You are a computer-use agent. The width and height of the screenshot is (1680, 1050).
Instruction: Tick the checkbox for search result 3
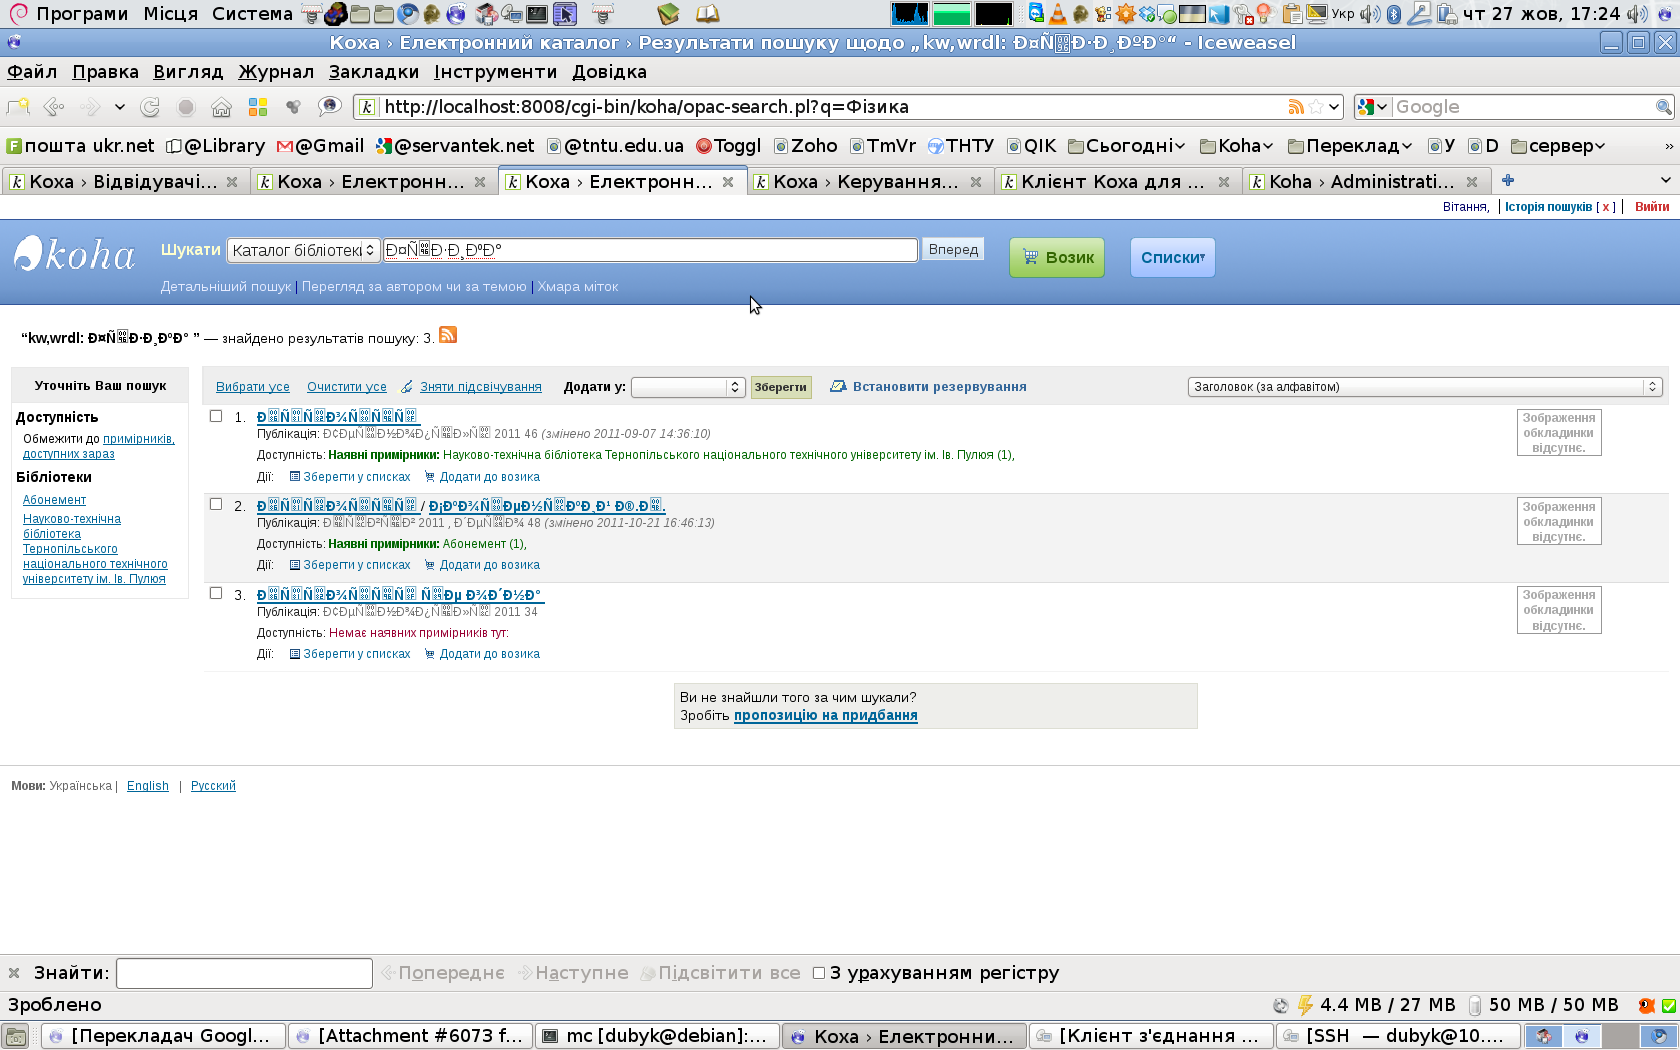point(216,593)
